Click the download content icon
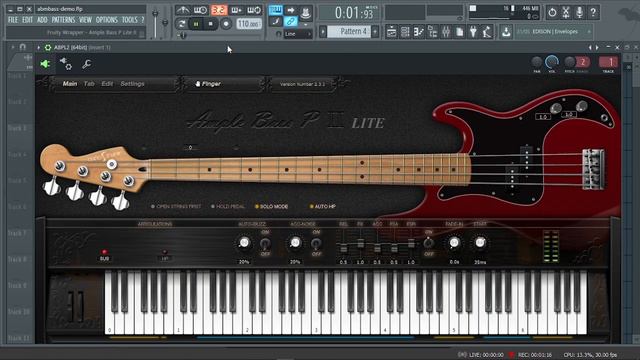Screen dimensions: 640x360 click(x=506, y=31)
